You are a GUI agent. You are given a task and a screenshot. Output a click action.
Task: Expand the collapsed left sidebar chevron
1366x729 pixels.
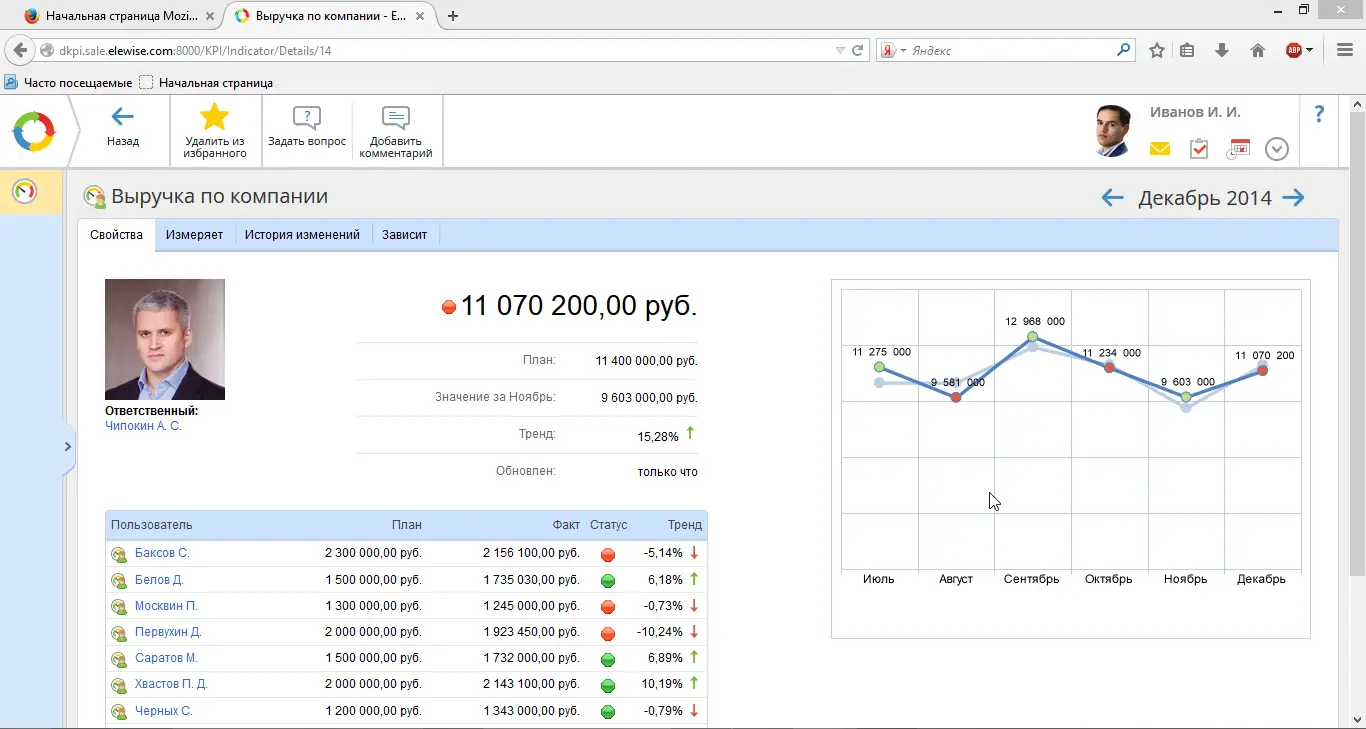68,447
